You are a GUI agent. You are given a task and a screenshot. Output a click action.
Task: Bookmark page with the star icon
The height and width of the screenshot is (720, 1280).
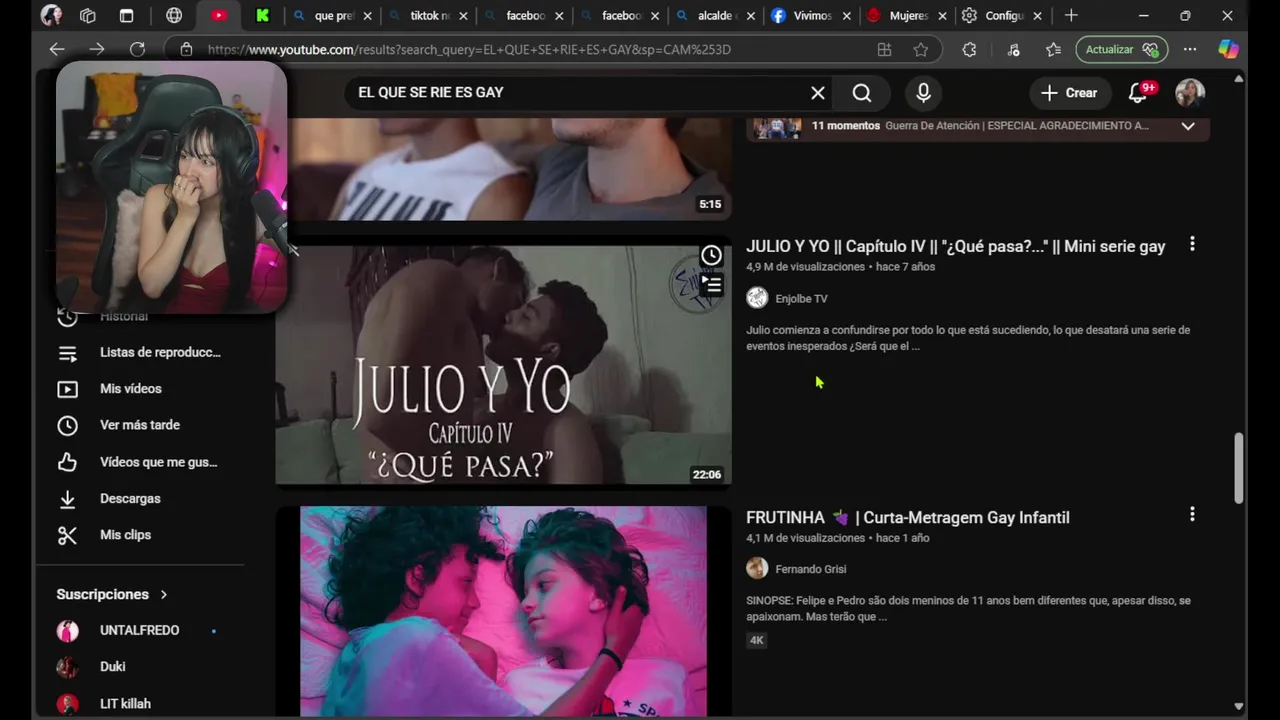[x=921, y=49]
